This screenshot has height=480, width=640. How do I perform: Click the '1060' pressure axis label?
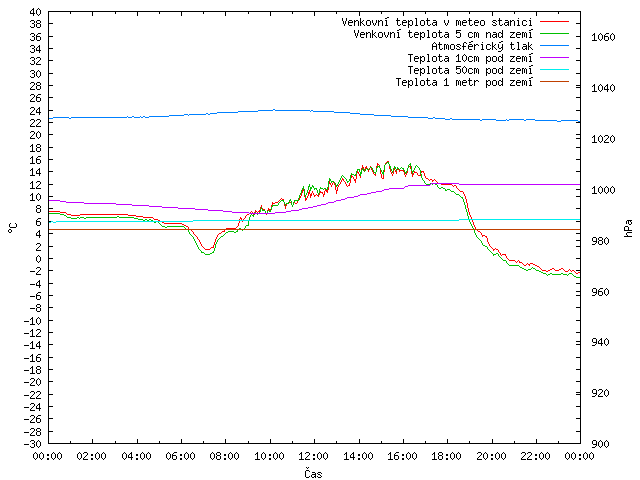(603, 38)
